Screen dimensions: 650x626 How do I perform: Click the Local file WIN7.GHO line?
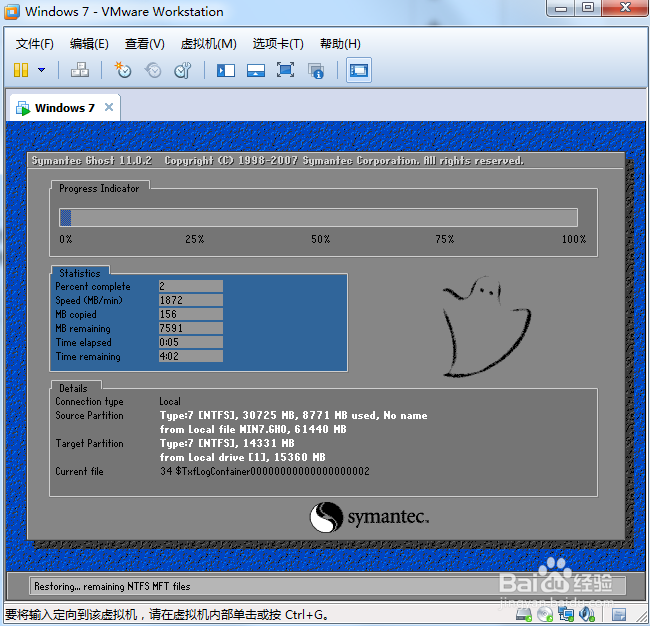(253, 429)
